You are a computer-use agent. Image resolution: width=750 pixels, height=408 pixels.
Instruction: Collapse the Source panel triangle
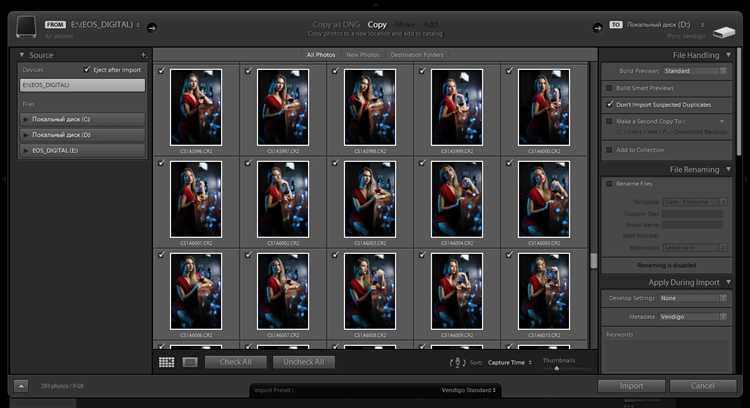(x=22, y=55)
